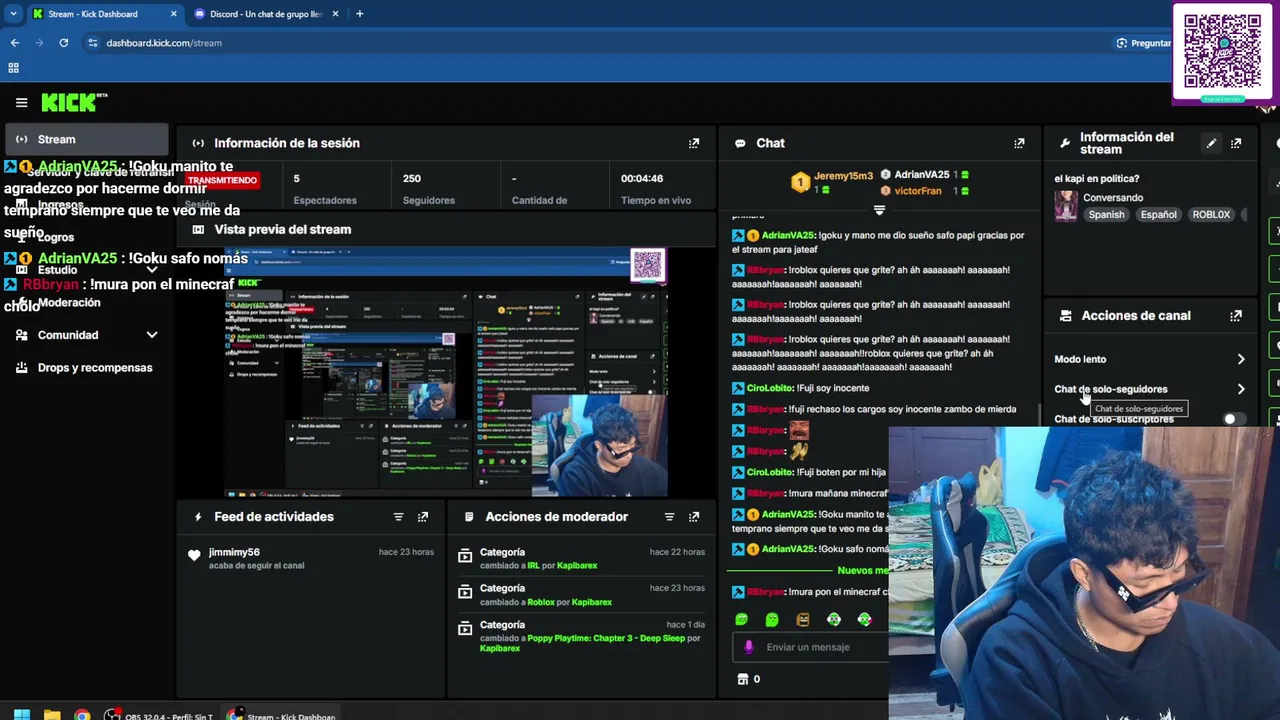Image resolution: width=1280 pixels, height=720 pixels.
Task: Open Kapibarex link in IRL category entry
Action: pos(577,566)
